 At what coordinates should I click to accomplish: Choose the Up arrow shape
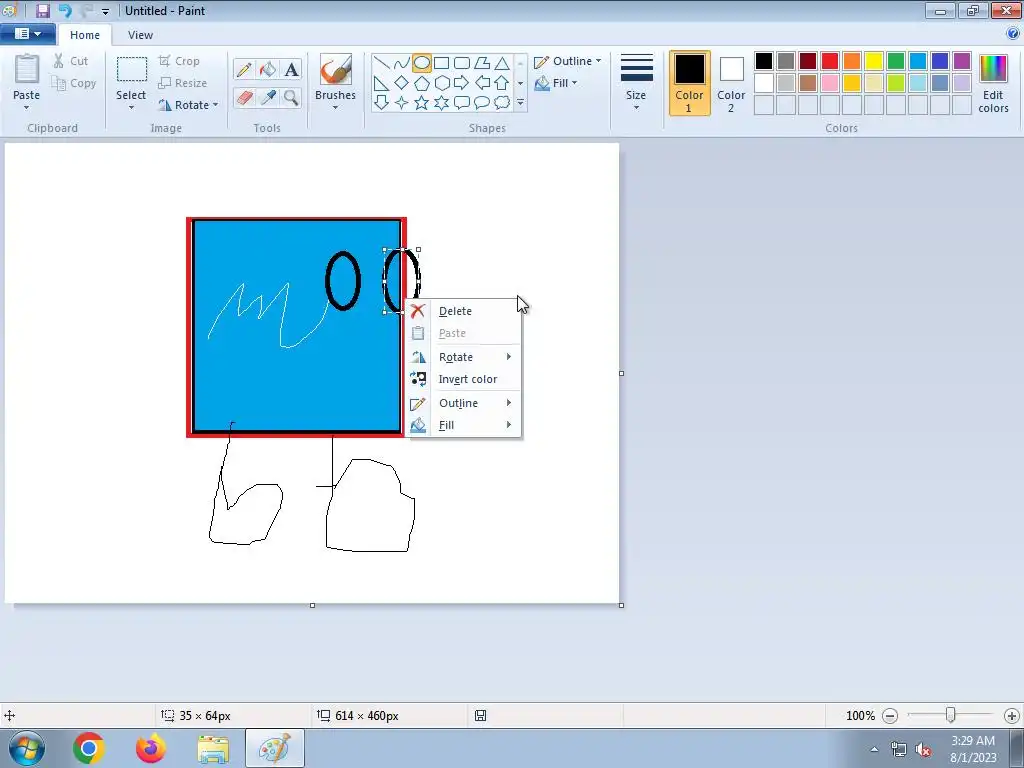[502, 83]
